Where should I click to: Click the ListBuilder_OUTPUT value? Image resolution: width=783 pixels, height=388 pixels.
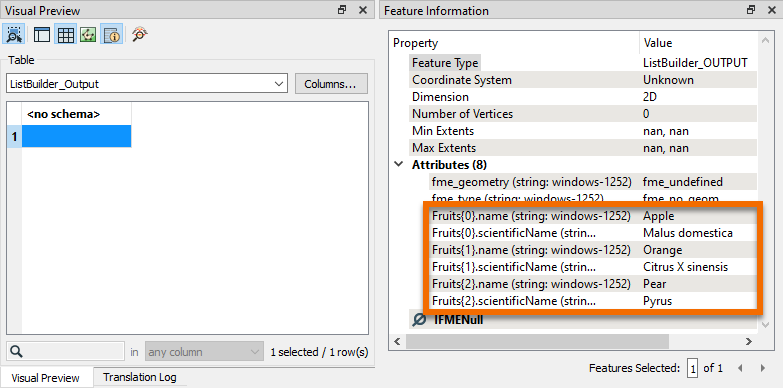click(695, 63)
